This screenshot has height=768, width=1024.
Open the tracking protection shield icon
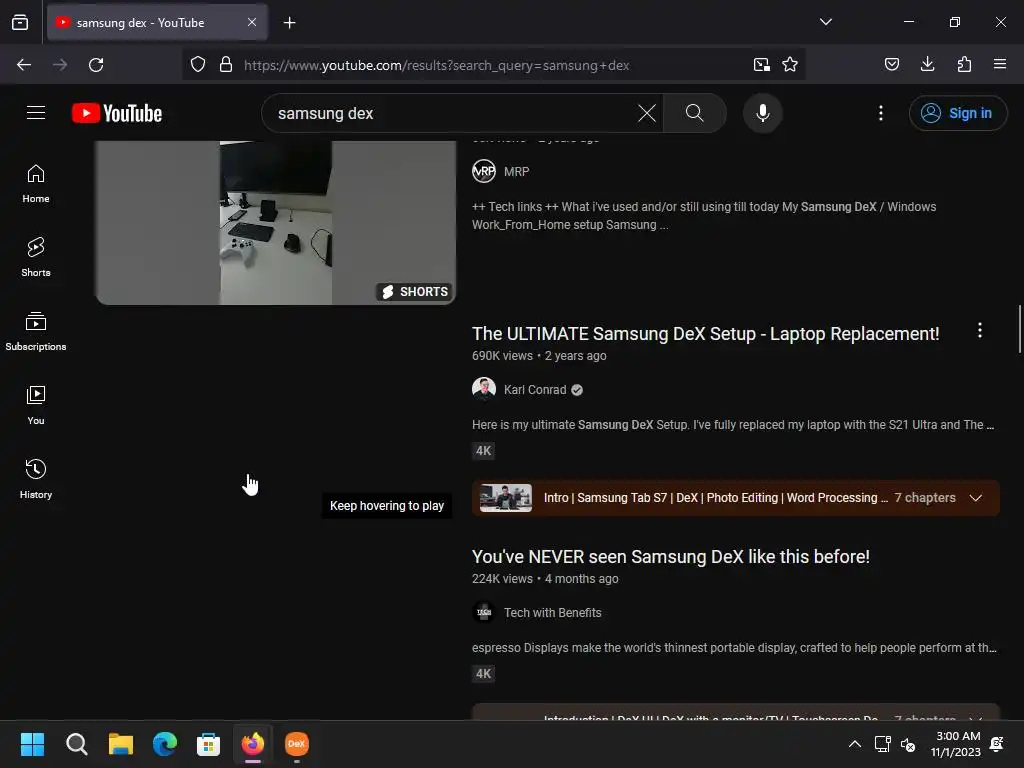tap(198, 65)
